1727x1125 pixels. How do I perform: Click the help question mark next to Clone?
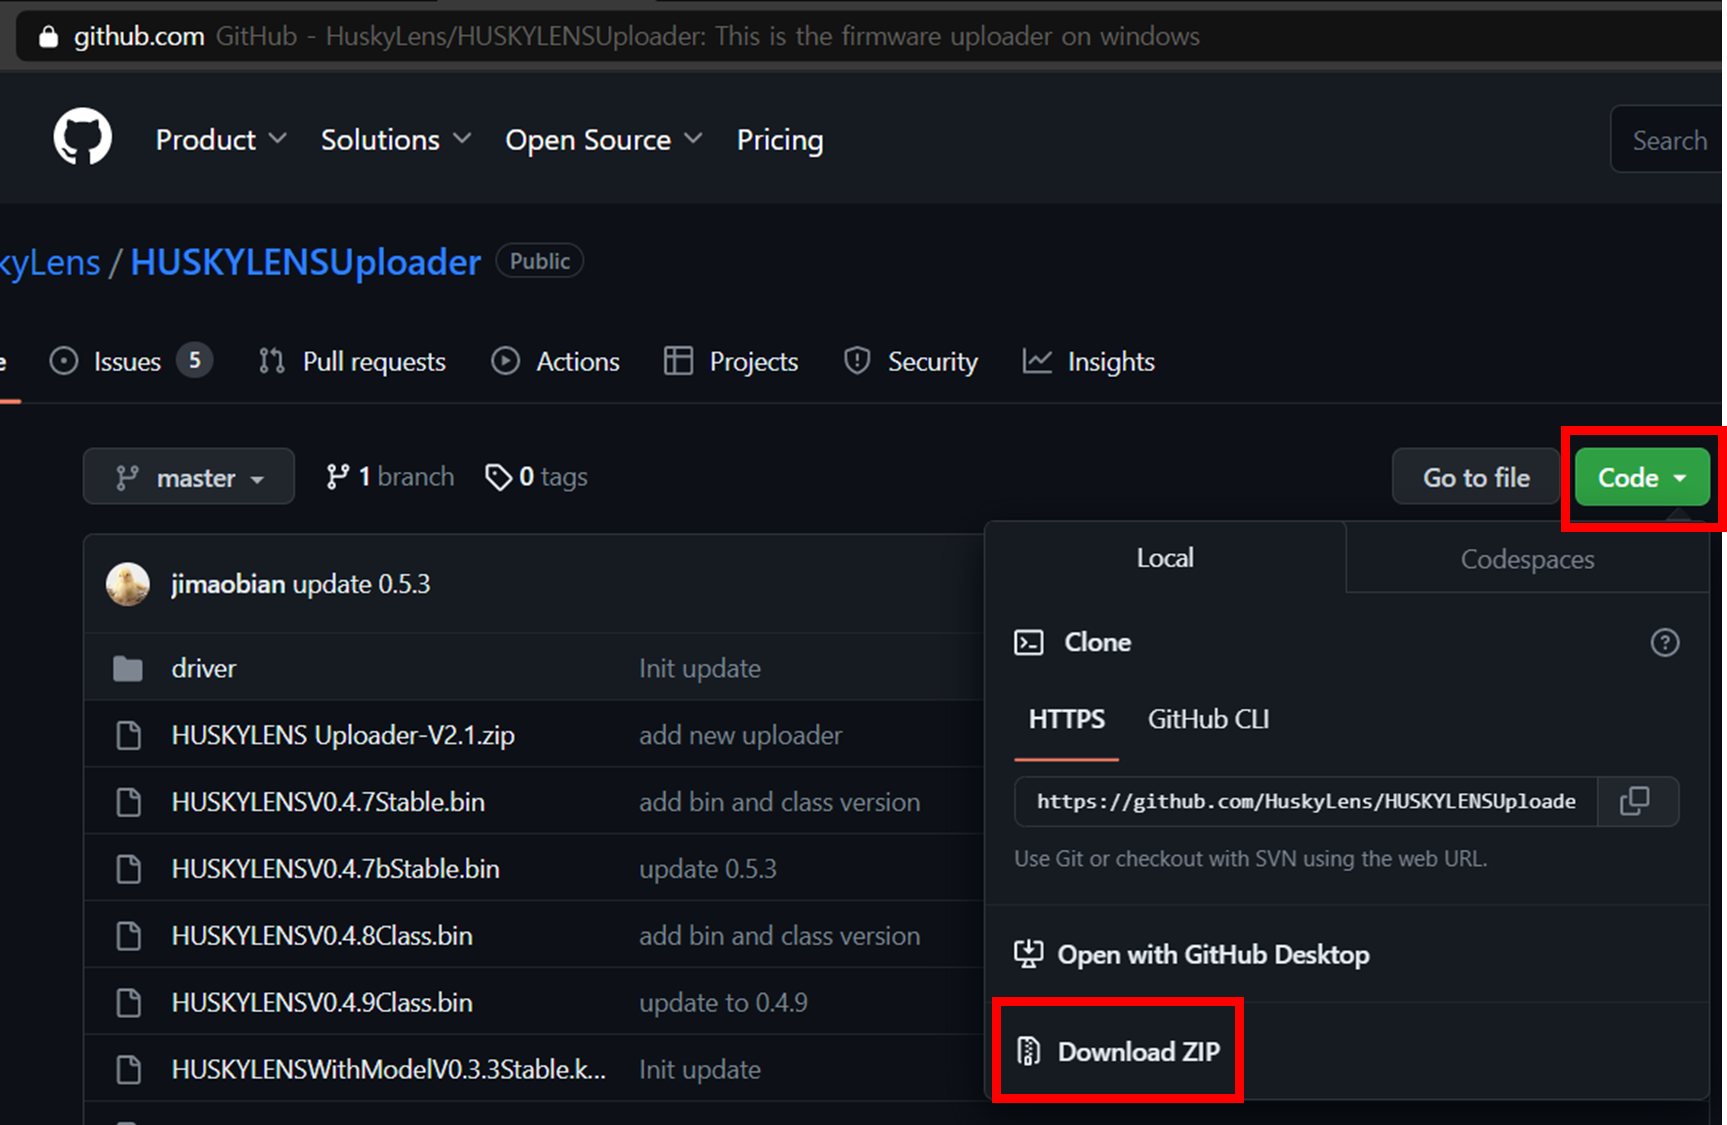click(x=1665, y=642)
